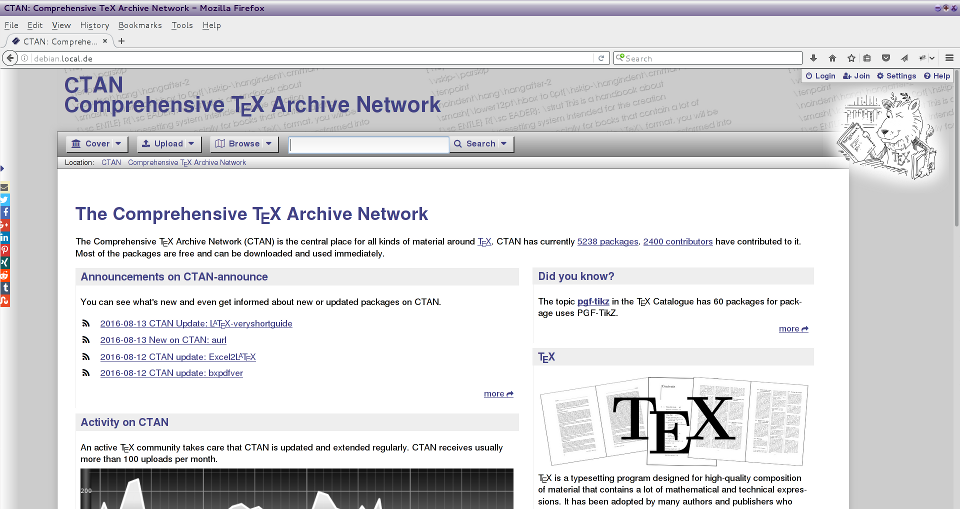Image resolution: width=960 pixels, height=509 pixels.
Task: Click the toolbar extension icon before dropdown arrow
Action: click(x=923, y=58)
